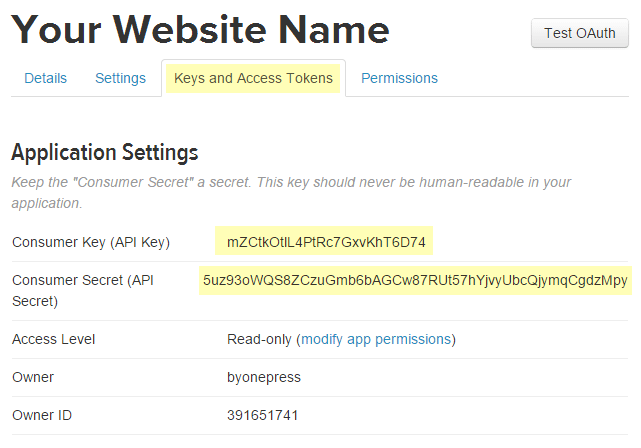Viewport: 641px width, 448px height.
Task: Go to the Permissions tab
Action: [x=399, y=78]
